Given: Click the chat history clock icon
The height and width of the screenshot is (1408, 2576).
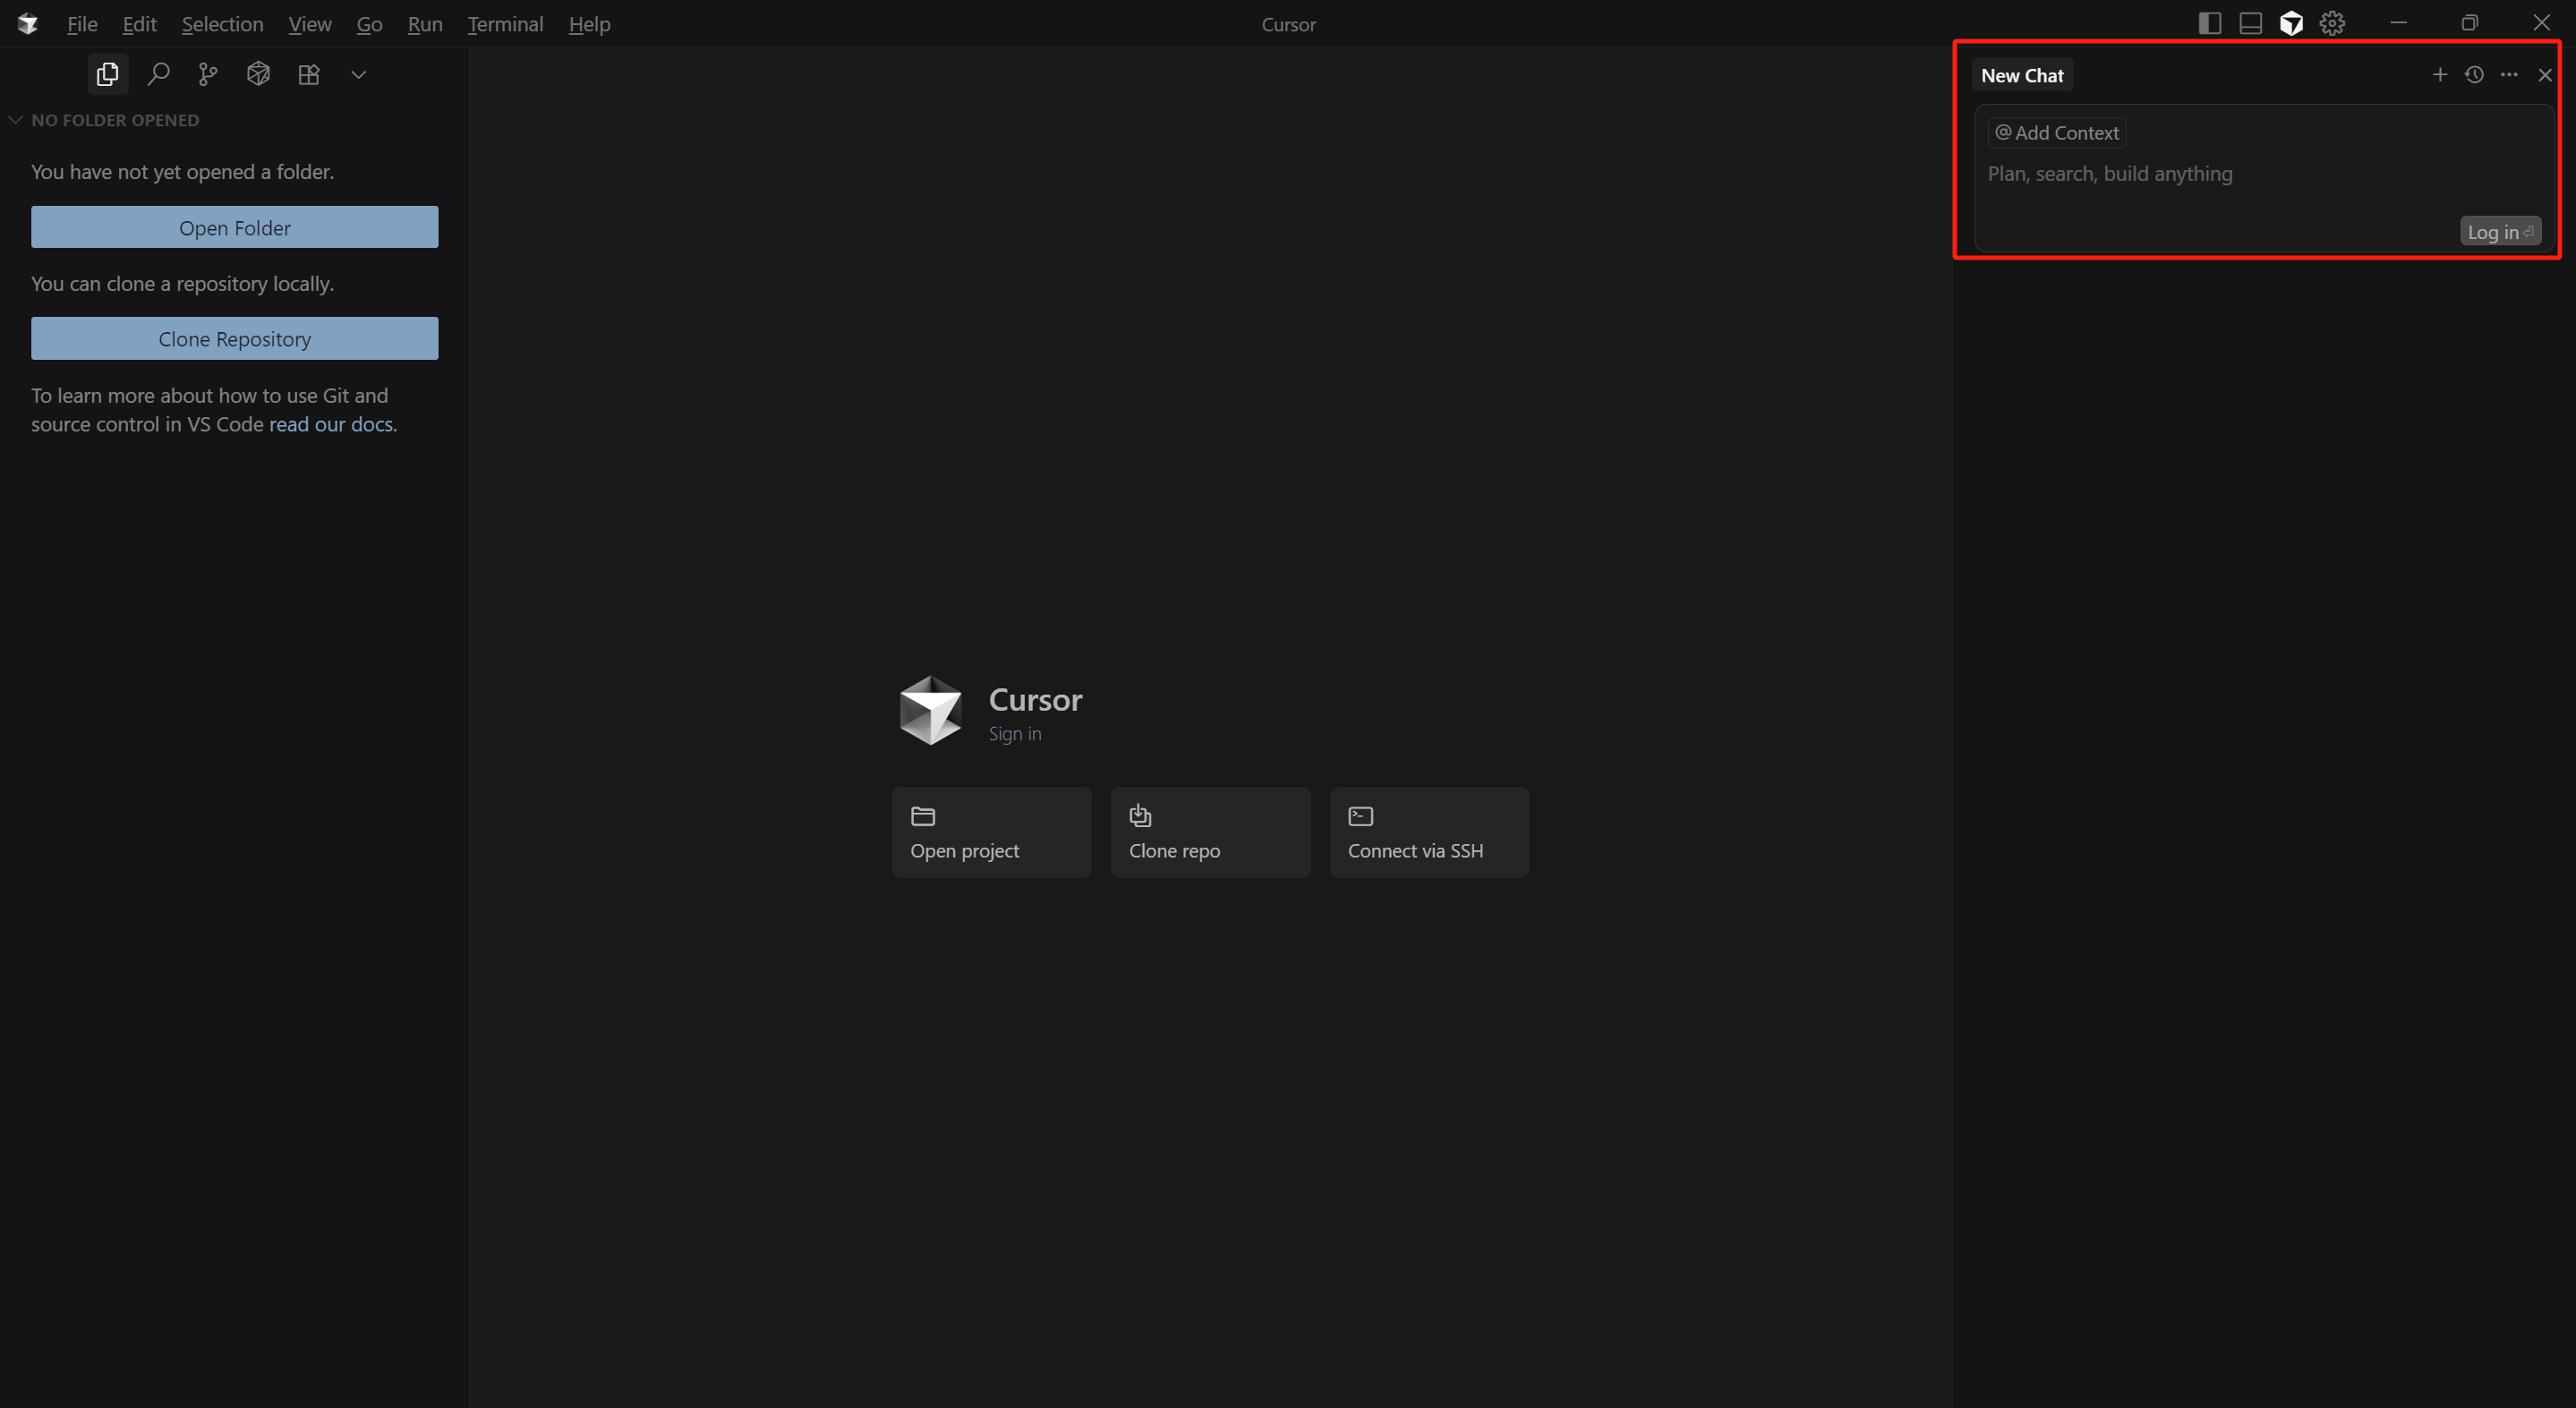Looking at the screenshot, I should [x=2474, y=75].
